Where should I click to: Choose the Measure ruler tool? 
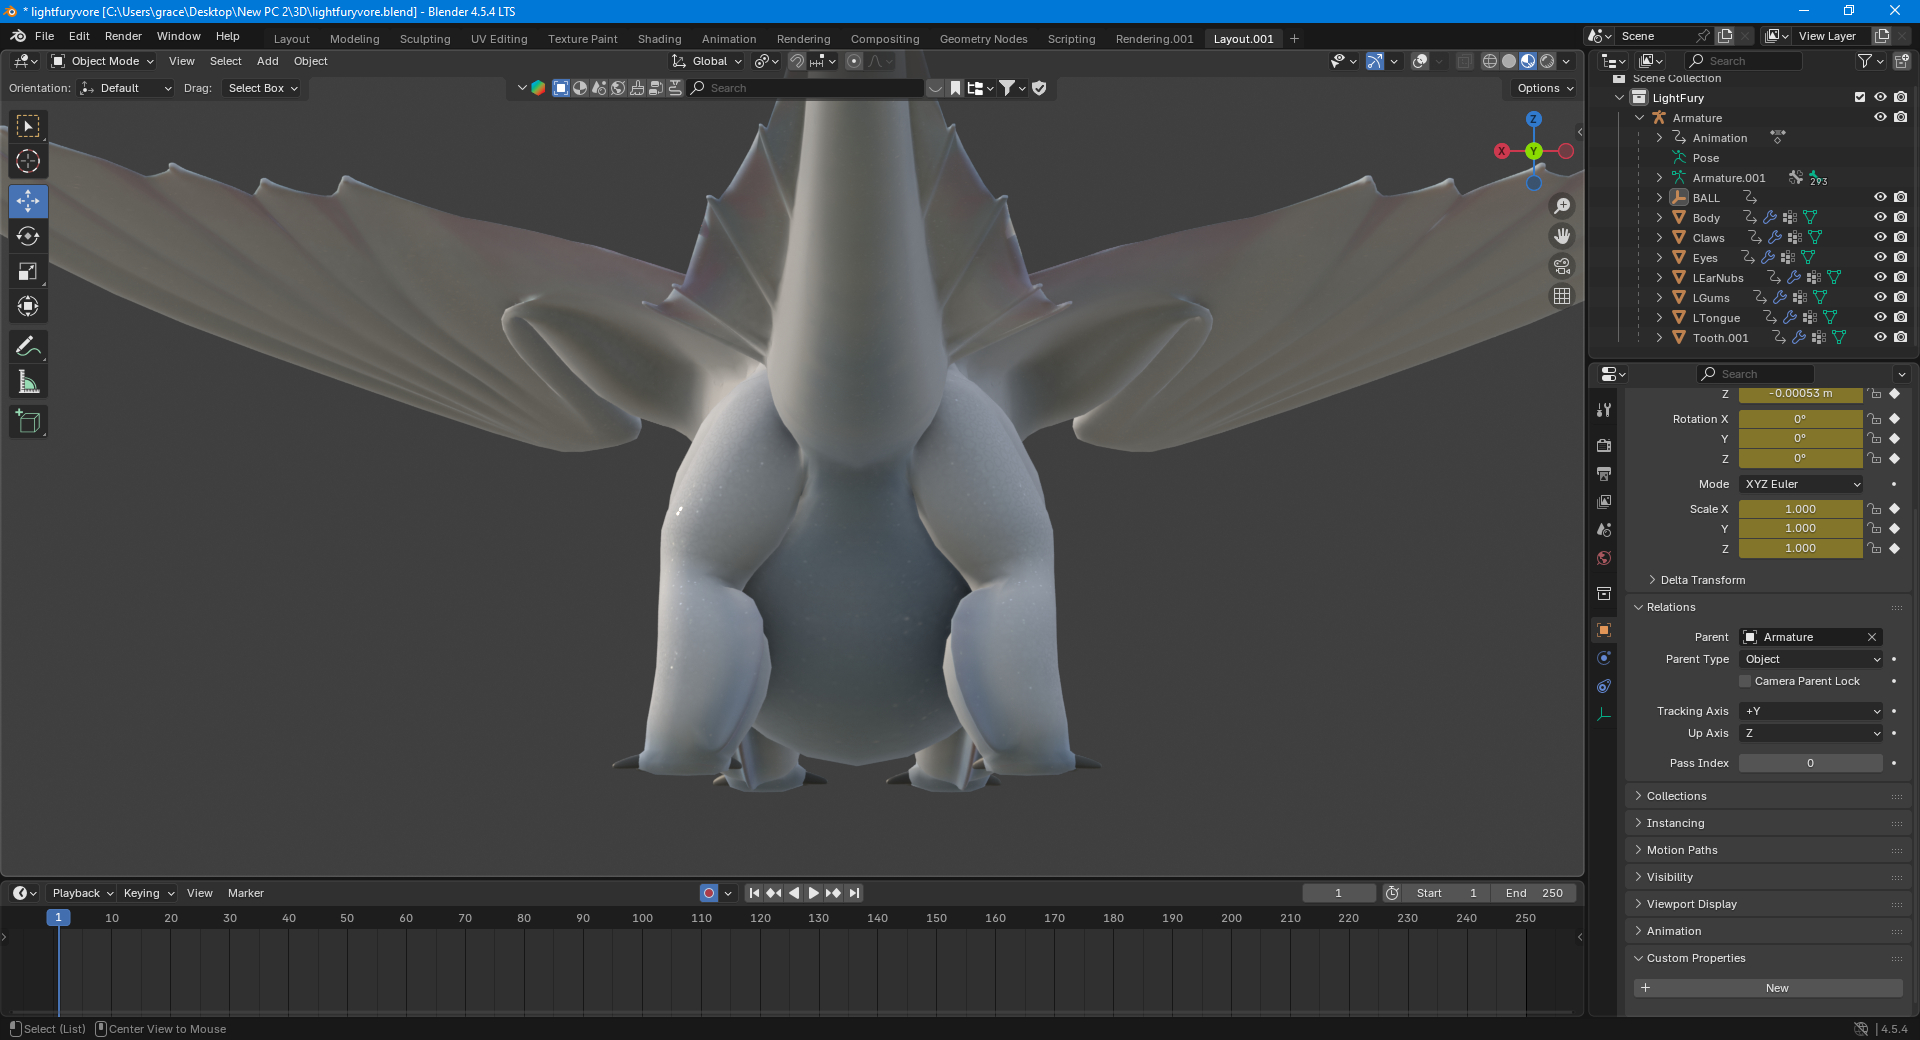pos(28,382)
